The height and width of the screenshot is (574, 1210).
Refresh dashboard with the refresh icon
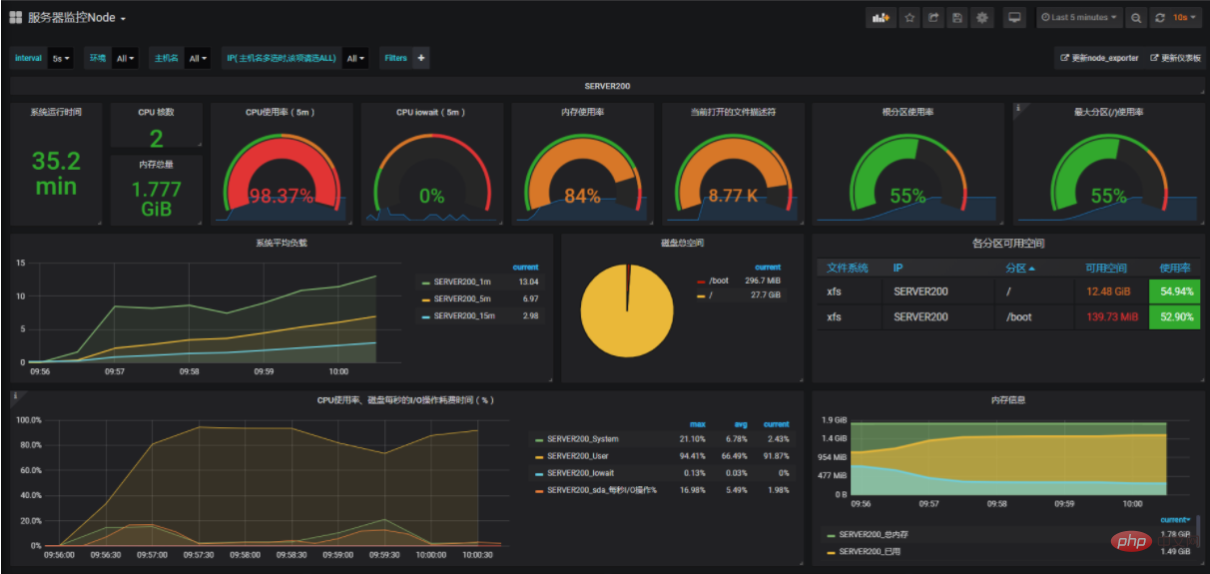1160,18
